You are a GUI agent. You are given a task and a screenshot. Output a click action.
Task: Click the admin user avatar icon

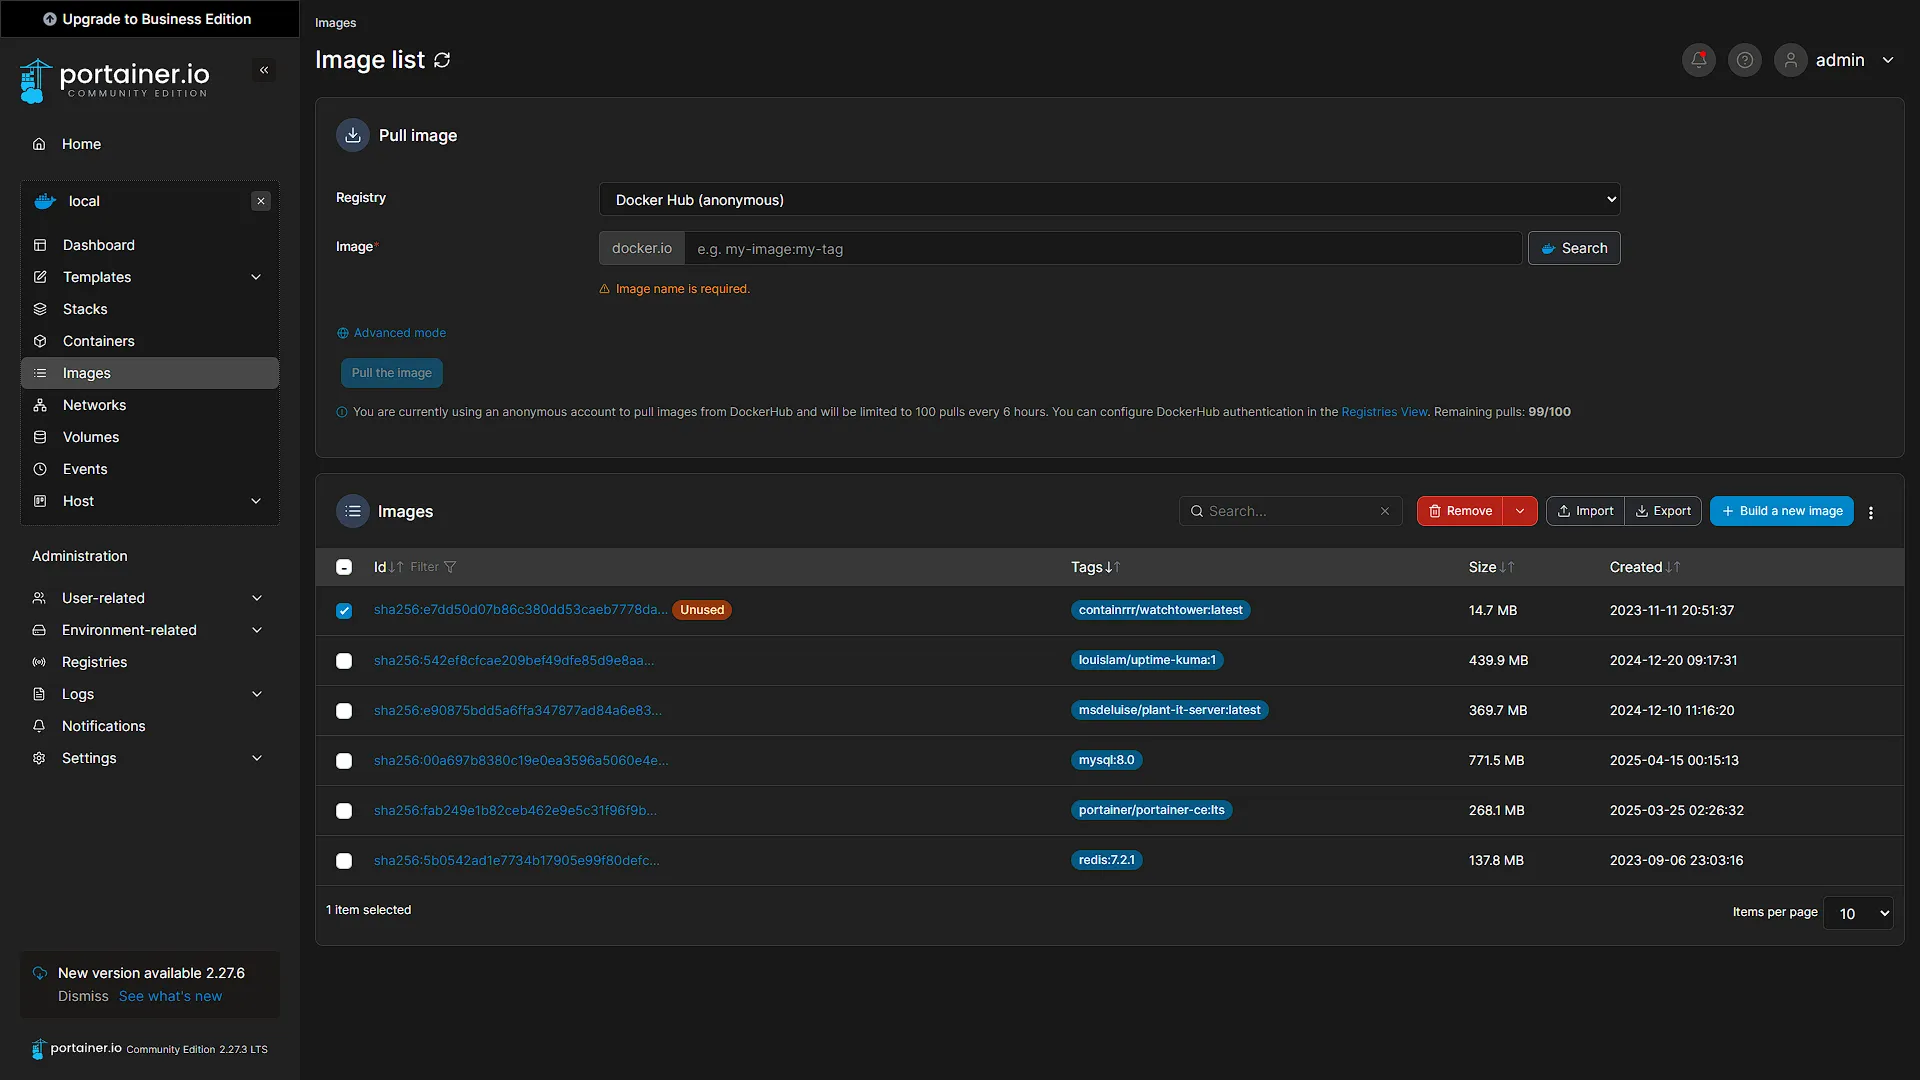point(1791,60)
